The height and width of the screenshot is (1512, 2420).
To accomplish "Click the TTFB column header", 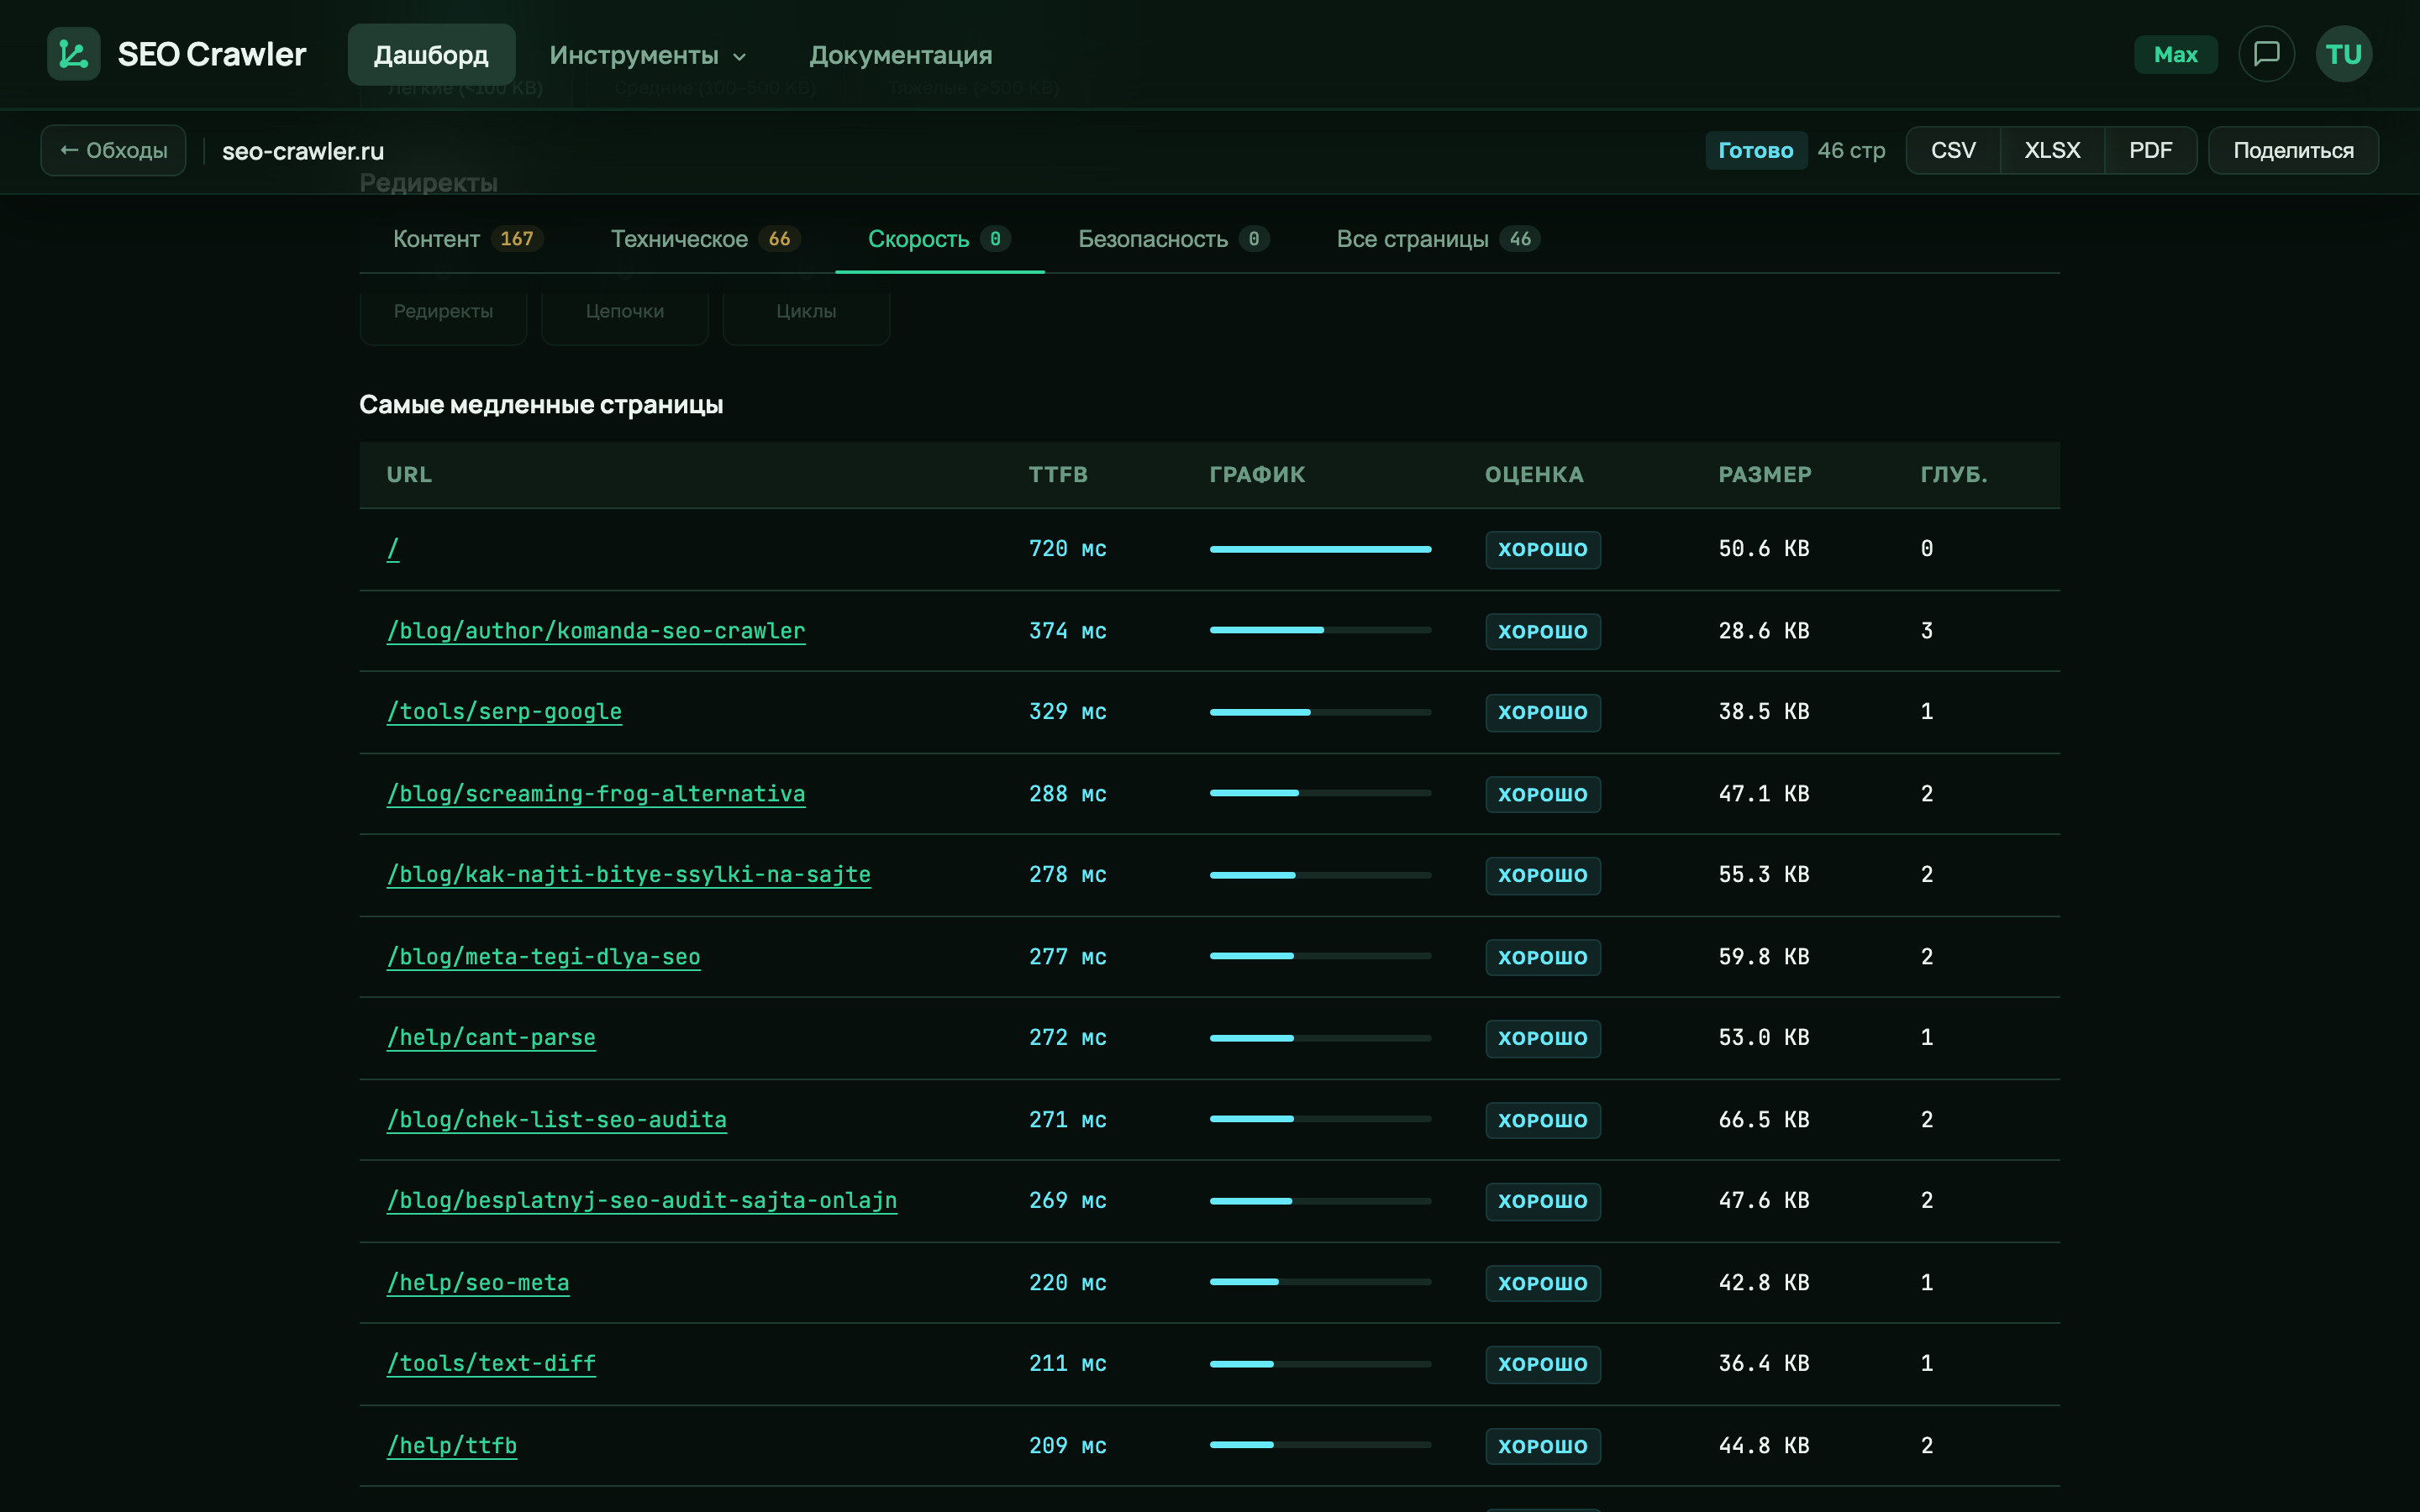I will [1058, 475].
